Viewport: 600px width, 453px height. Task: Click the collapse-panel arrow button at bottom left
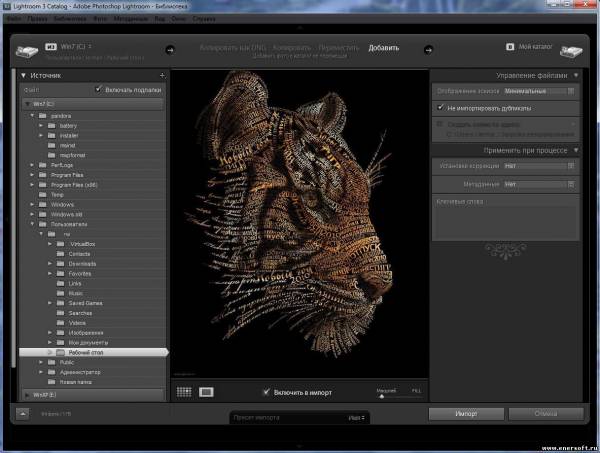tap(23, 414)
